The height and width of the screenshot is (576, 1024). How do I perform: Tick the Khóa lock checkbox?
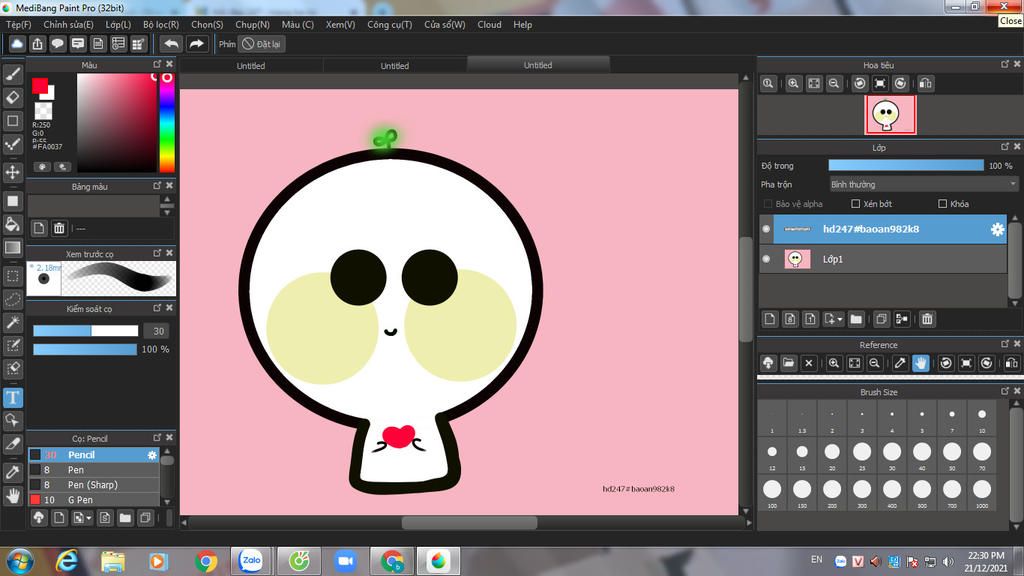click(x=942, y=204)
